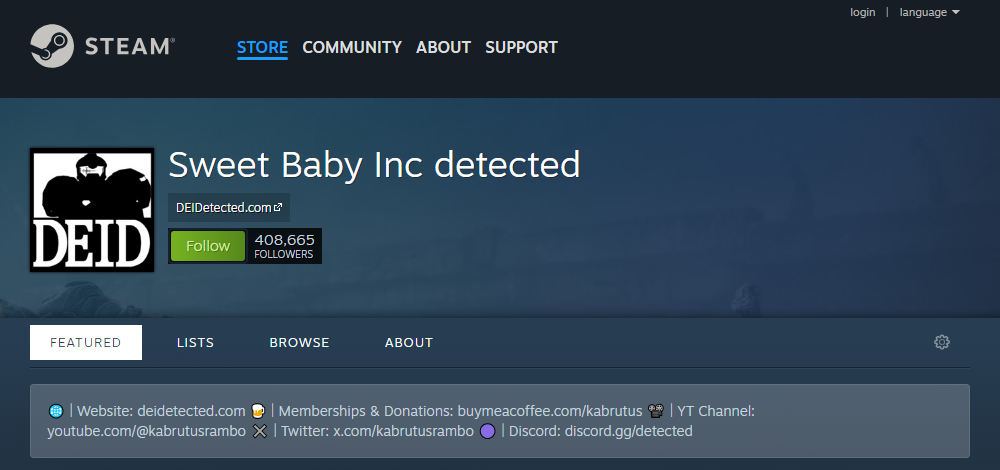Viewport: 1000px width, 470px height.
Task: Follow the Sweet Baby Inc detected curator
Action: (x=208, y=246)
